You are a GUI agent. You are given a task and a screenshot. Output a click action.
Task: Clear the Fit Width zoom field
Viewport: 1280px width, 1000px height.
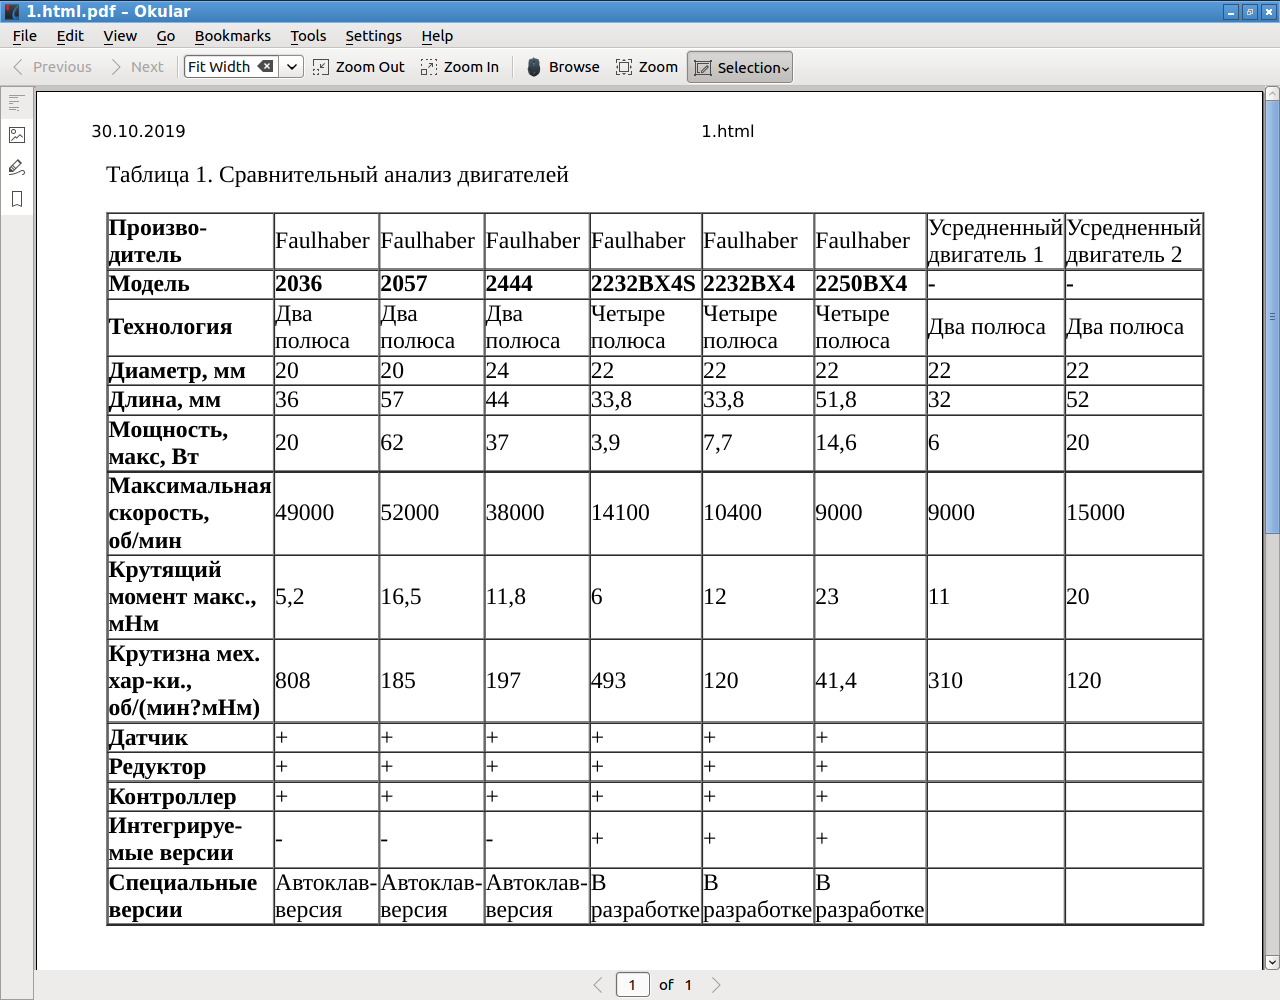coord(266,67)
